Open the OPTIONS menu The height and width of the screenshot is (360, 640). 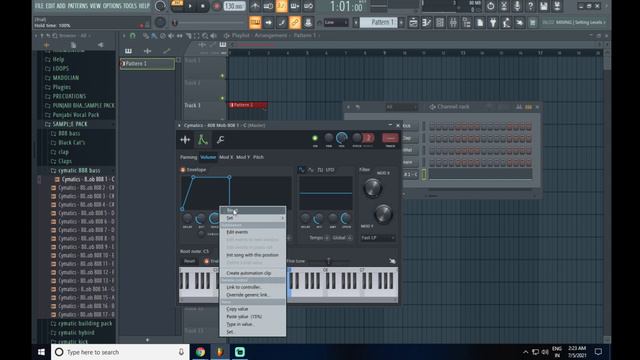tap(112, 6)
